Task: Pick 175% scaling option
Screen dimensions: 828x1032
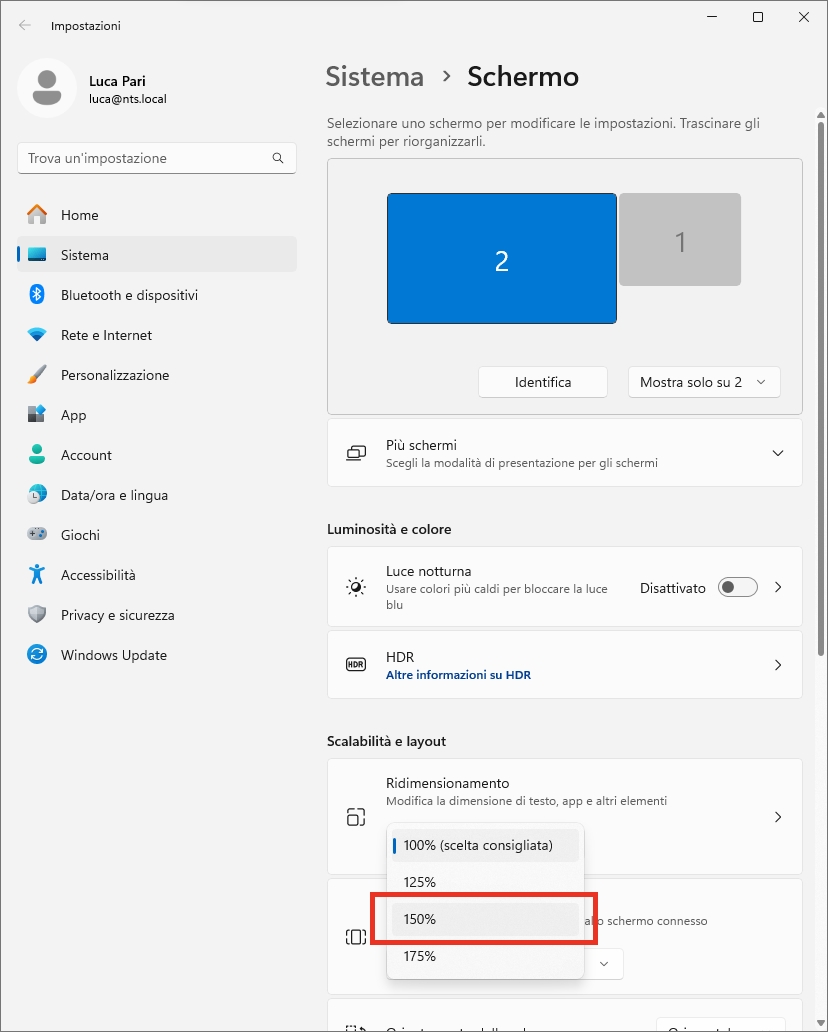Action: [x=485, y=956]
